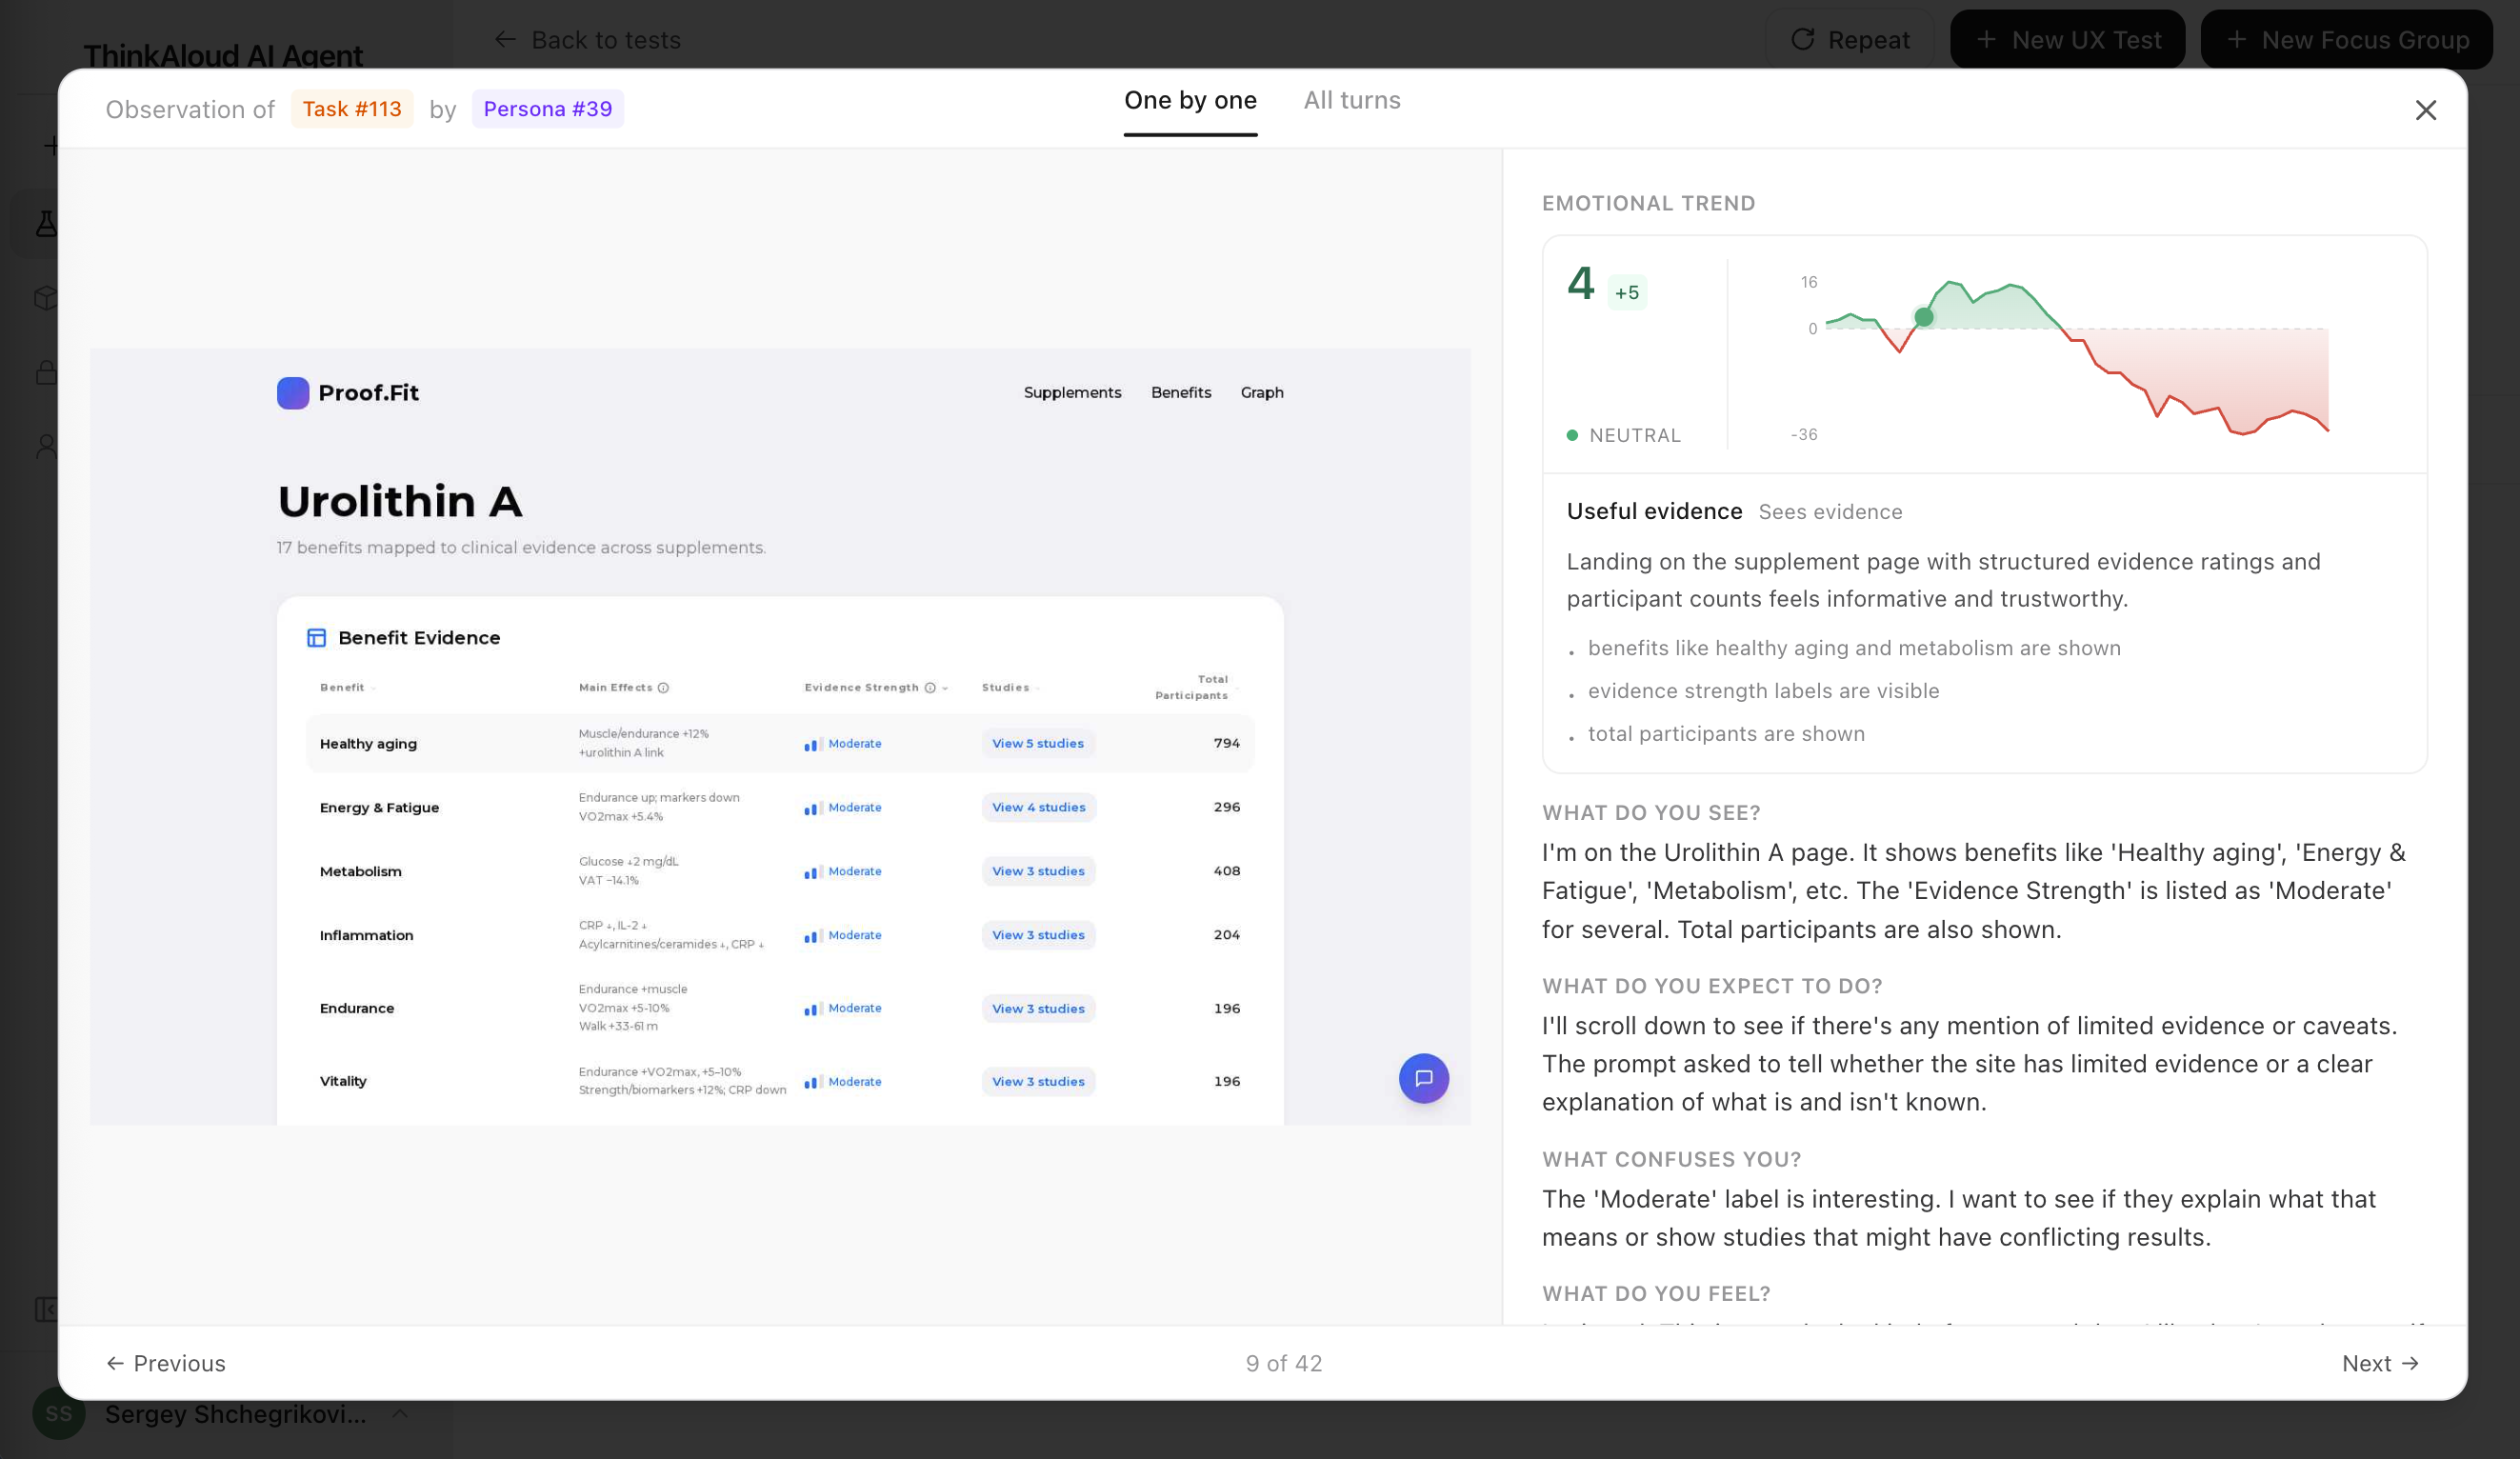Click the Moderate strength bars in Inflammation row

812,936
